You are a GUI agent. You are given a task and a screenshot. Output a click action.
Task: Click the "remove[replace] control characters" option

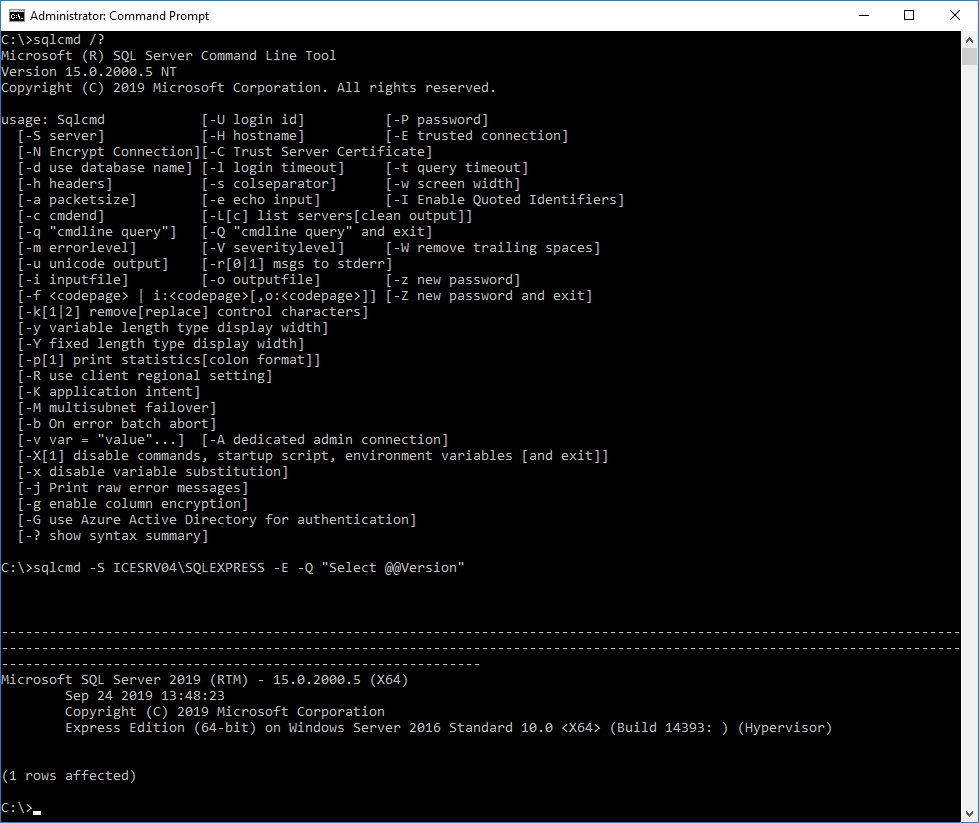click(x=193, y=312)
